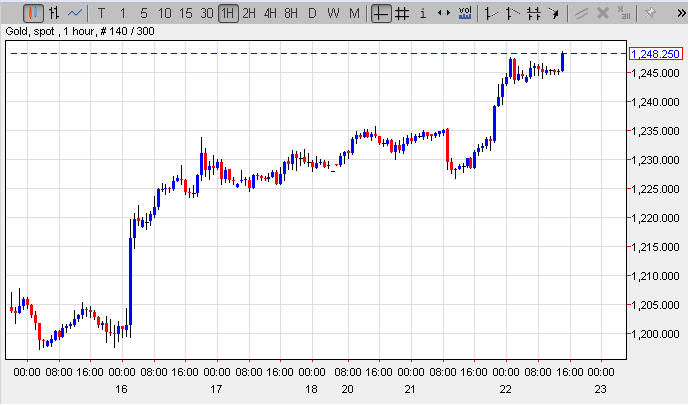Switch to weekly (W) timeframe
This screenshot has height=406, width=692.
coord(333,13)
